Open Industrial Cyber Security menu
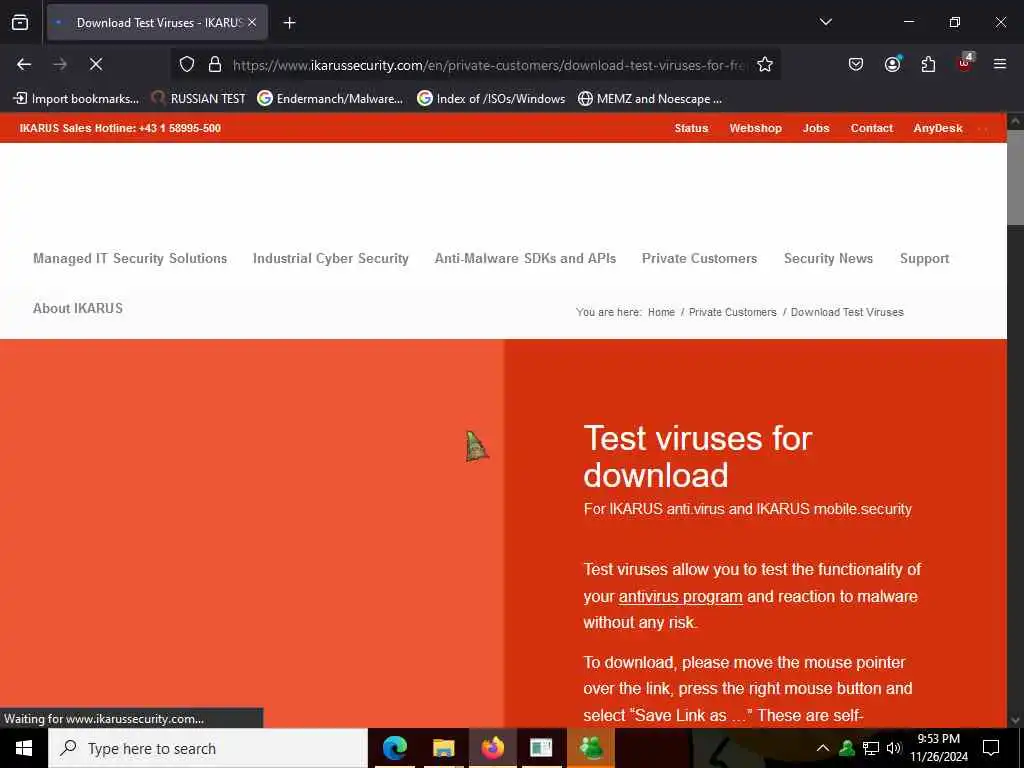Screen dimensions: 1024x768 coord(330,259)
